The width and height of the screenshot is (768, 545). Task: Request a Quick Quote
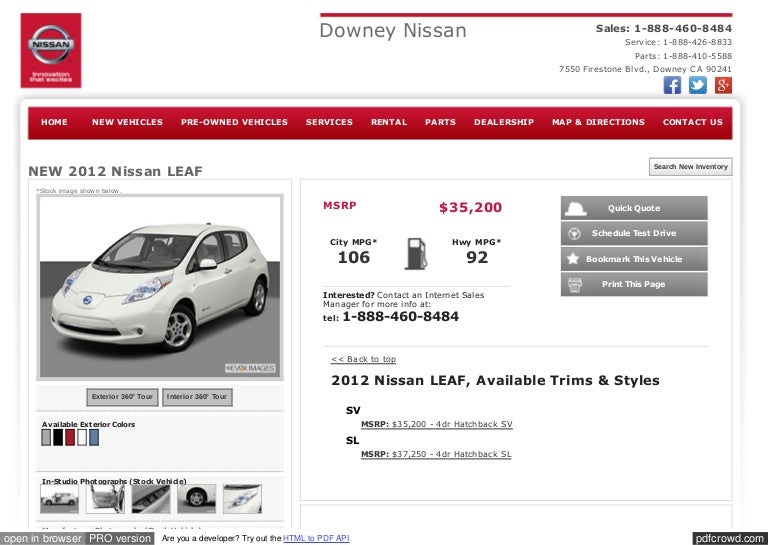[634, 208]
